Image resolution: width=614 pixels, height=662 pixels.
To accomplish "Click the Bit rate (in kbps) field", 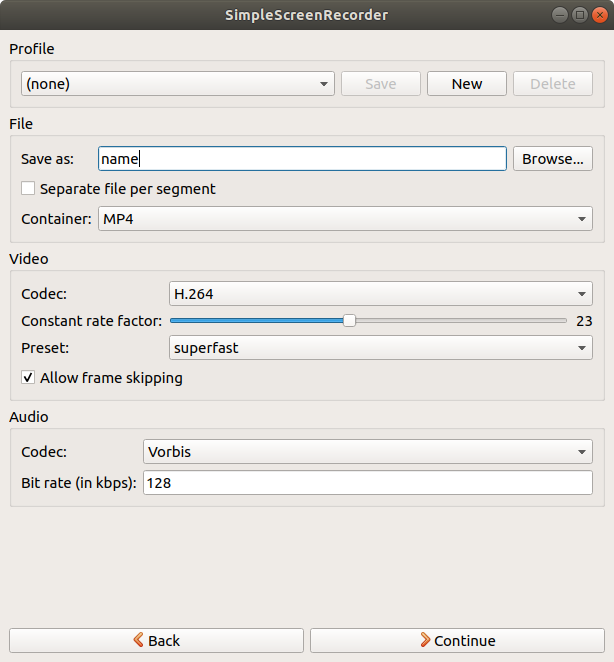I will (x=367, y=483).
